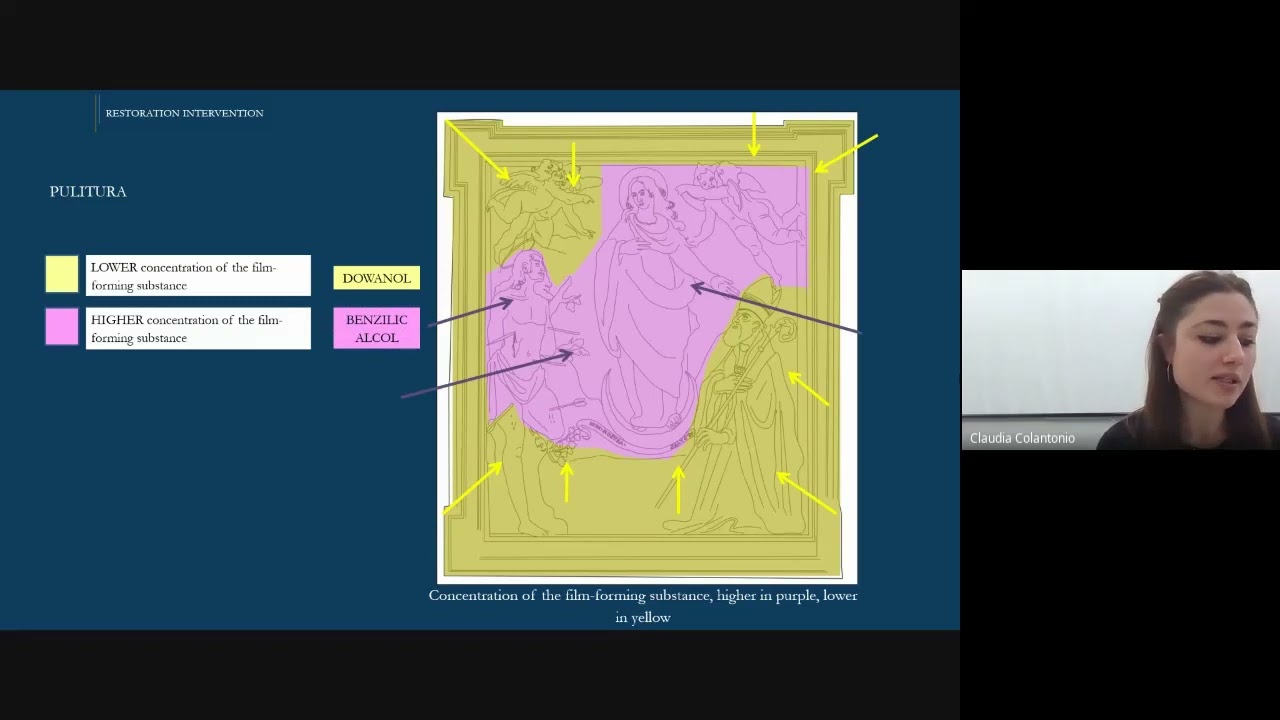Select the DOWANOL label box
The height and width of the screenshot is (720, 1280).
[376, 278]
